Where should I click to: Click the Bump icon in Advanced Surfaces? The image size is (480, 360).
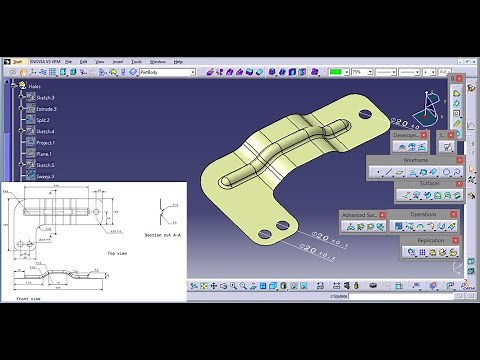tap(350, 227)
